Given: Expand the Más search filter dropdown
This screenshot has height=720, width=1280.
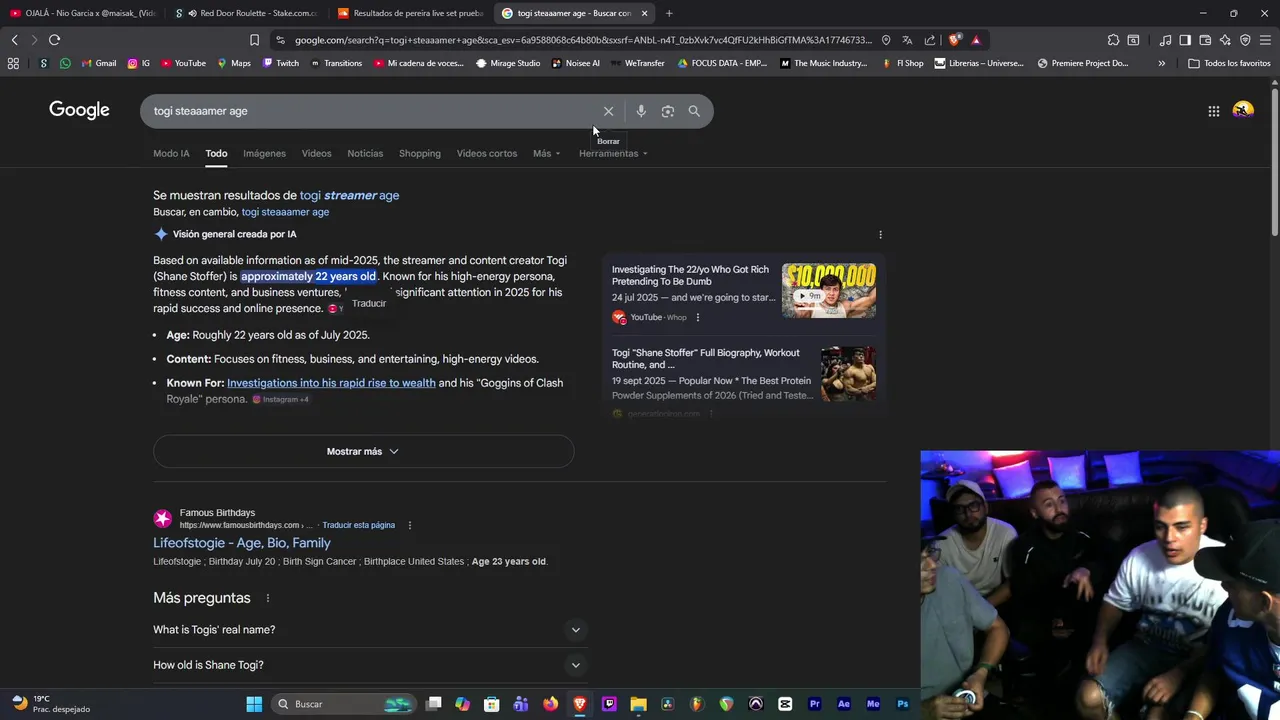Looking at the screenshot, I should [547, 153].
